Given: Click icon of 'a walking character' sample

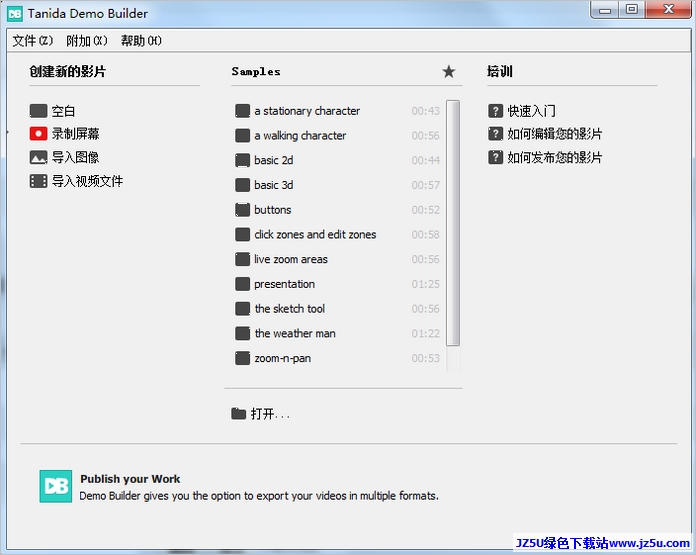Looking at the screenshot, I should click(242, 135).
